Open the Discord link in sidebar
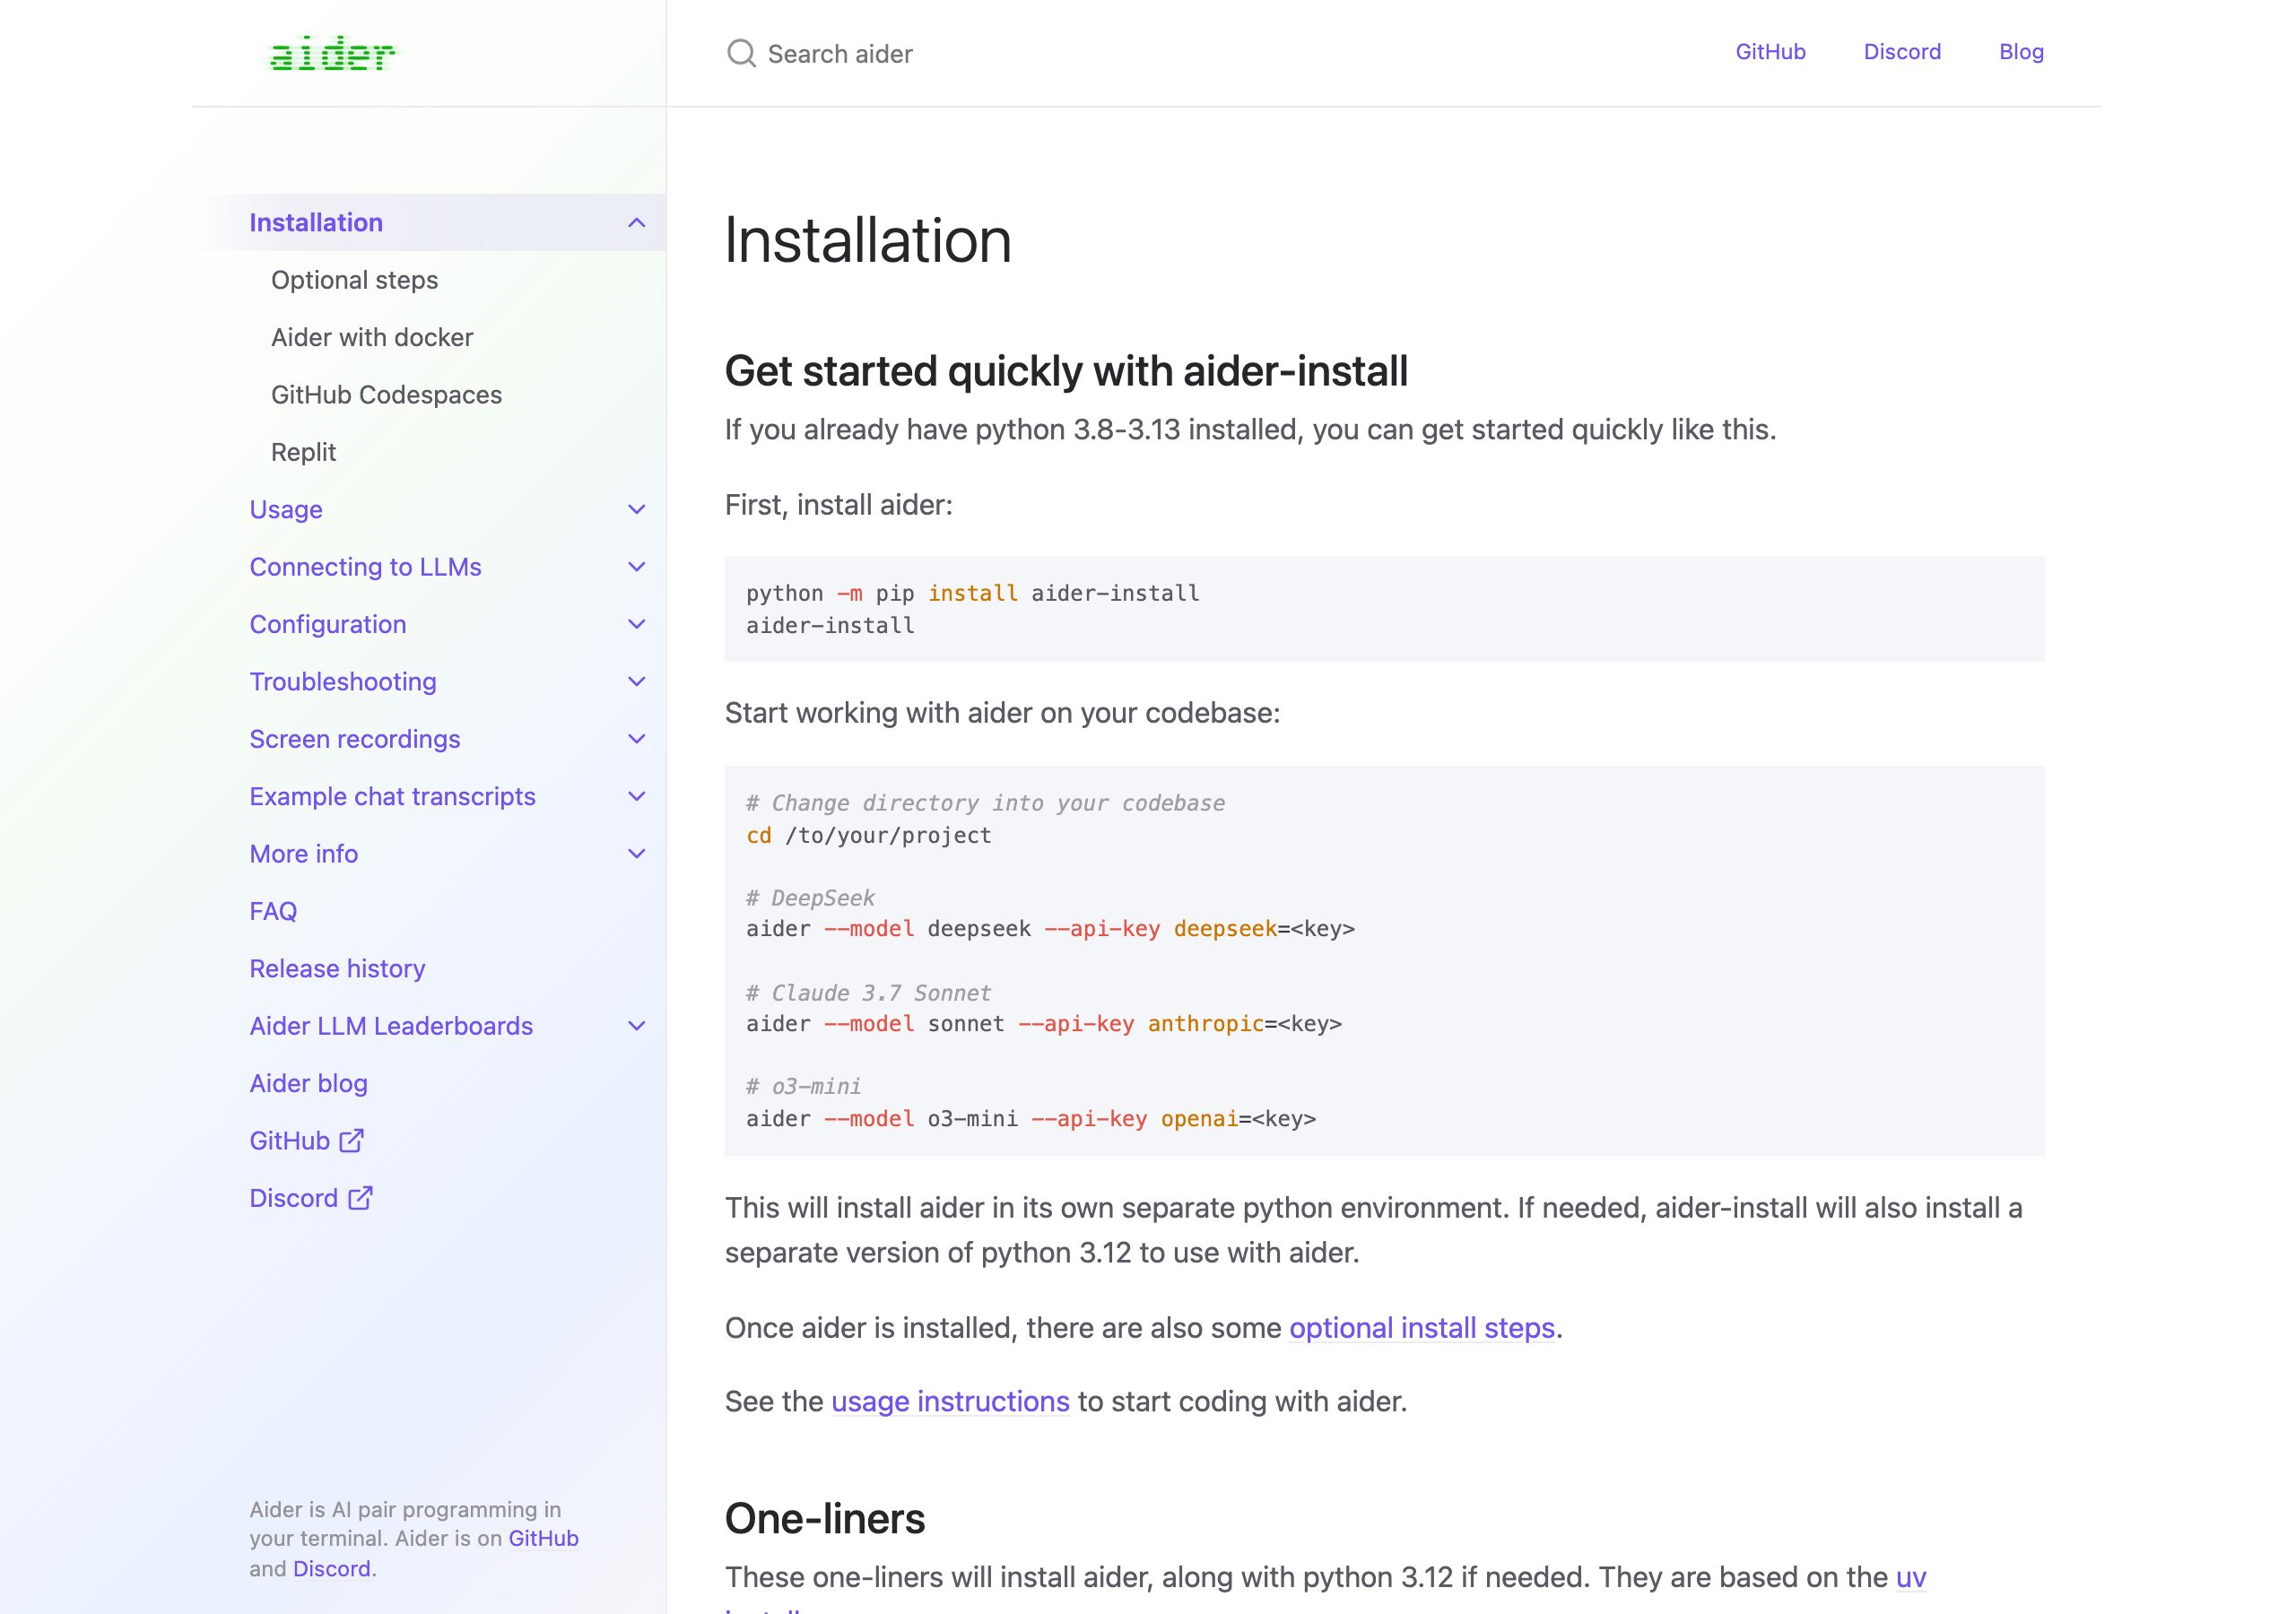Image resolution: width=2296 pixels, height=1614 pixels. pos(293,1198)
